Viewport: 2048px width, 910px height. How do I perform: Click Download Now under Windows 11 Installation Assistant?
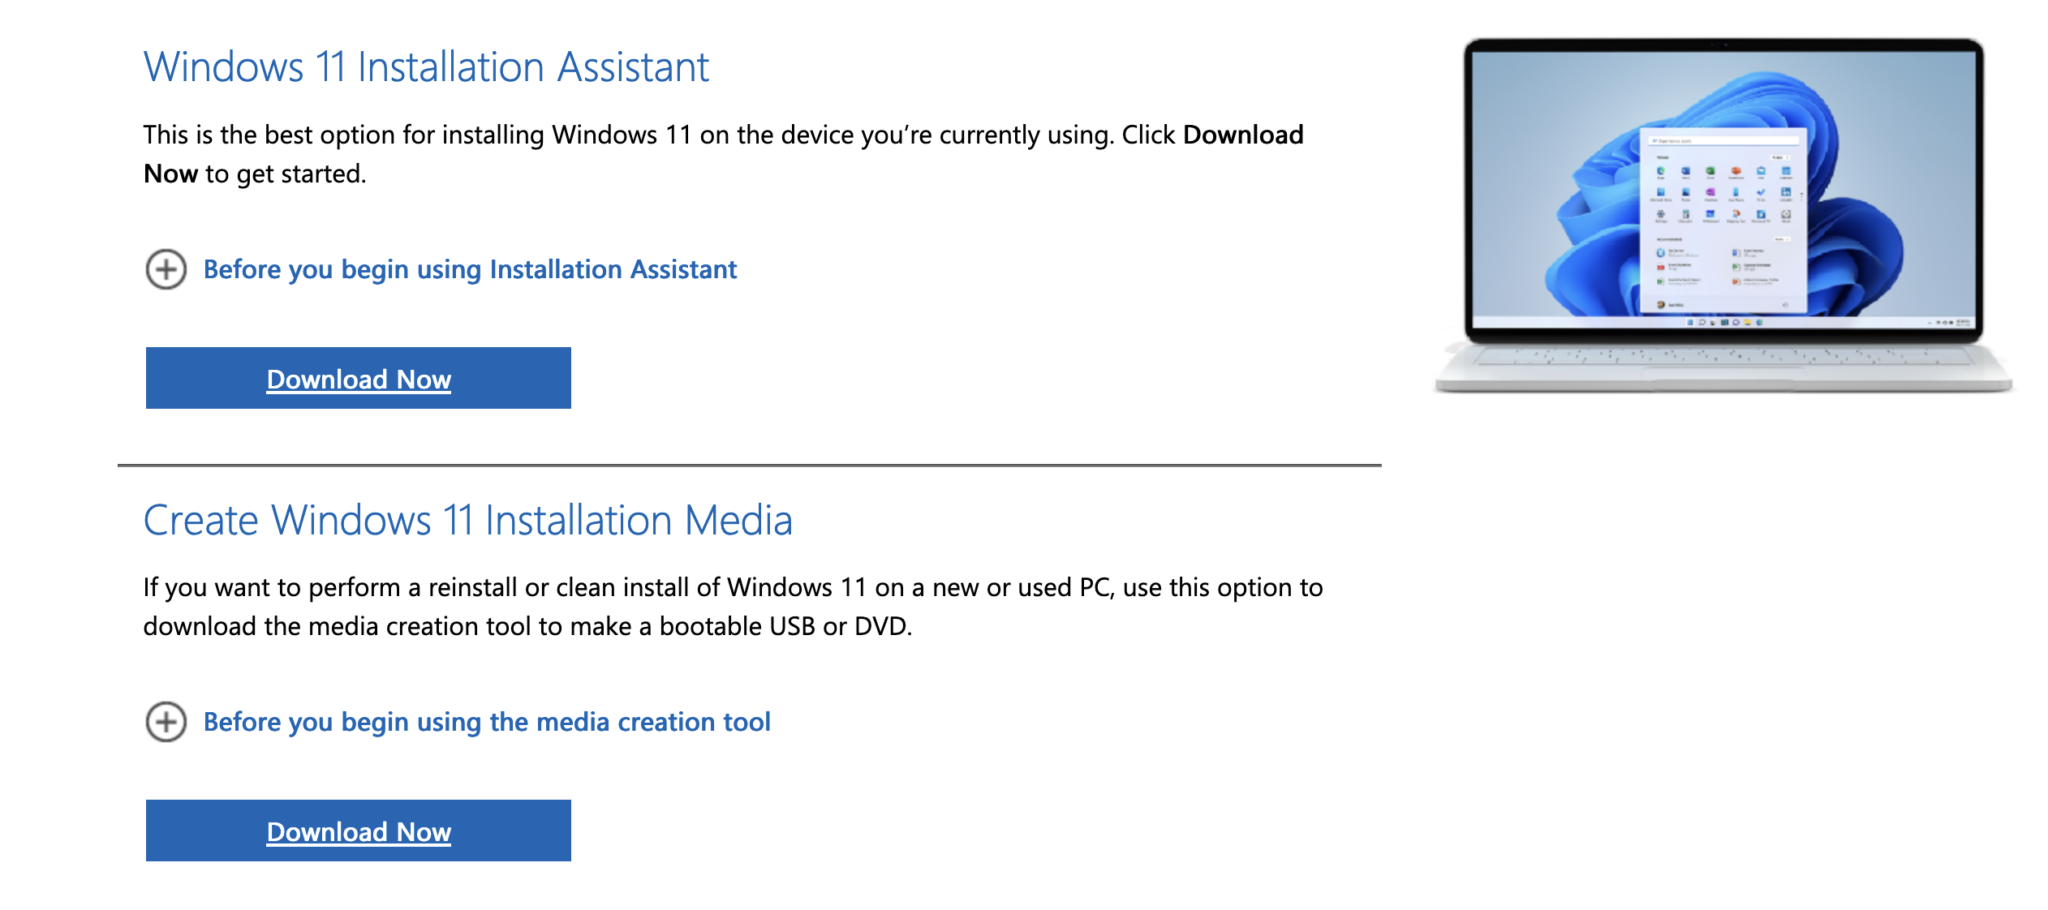(x=358, y=378)
